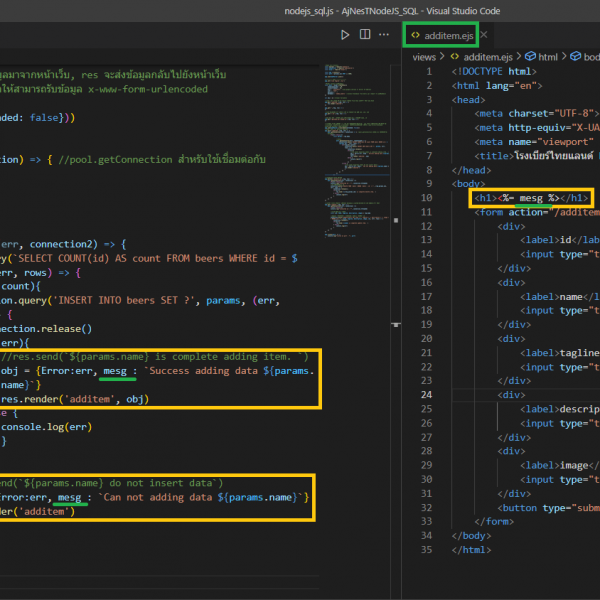Click the closing </form> tag line
Screen dimensions: 600x600
(x=496, y=520)
